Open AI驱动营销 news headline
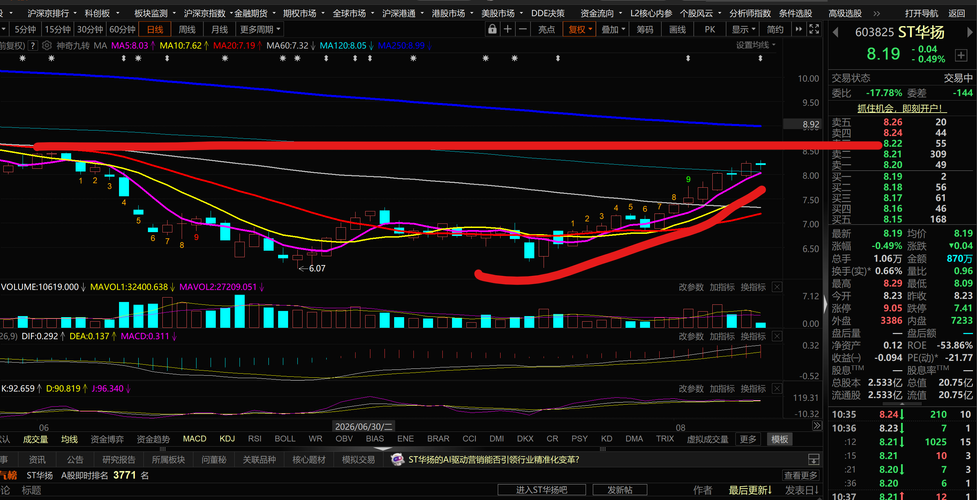Image resolution: width=977 pixels, height=500 pixels. (493, 460)
